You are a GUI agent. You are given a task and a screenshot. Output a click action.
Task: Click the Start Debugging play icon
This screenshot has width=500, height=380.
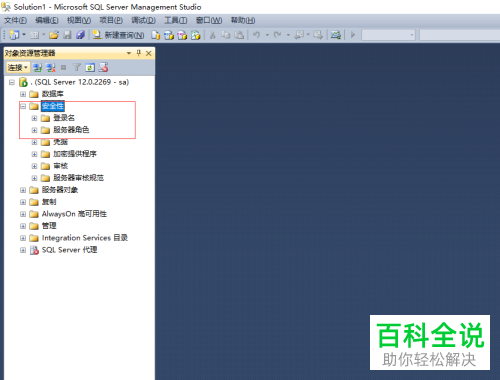coord(353,35)
